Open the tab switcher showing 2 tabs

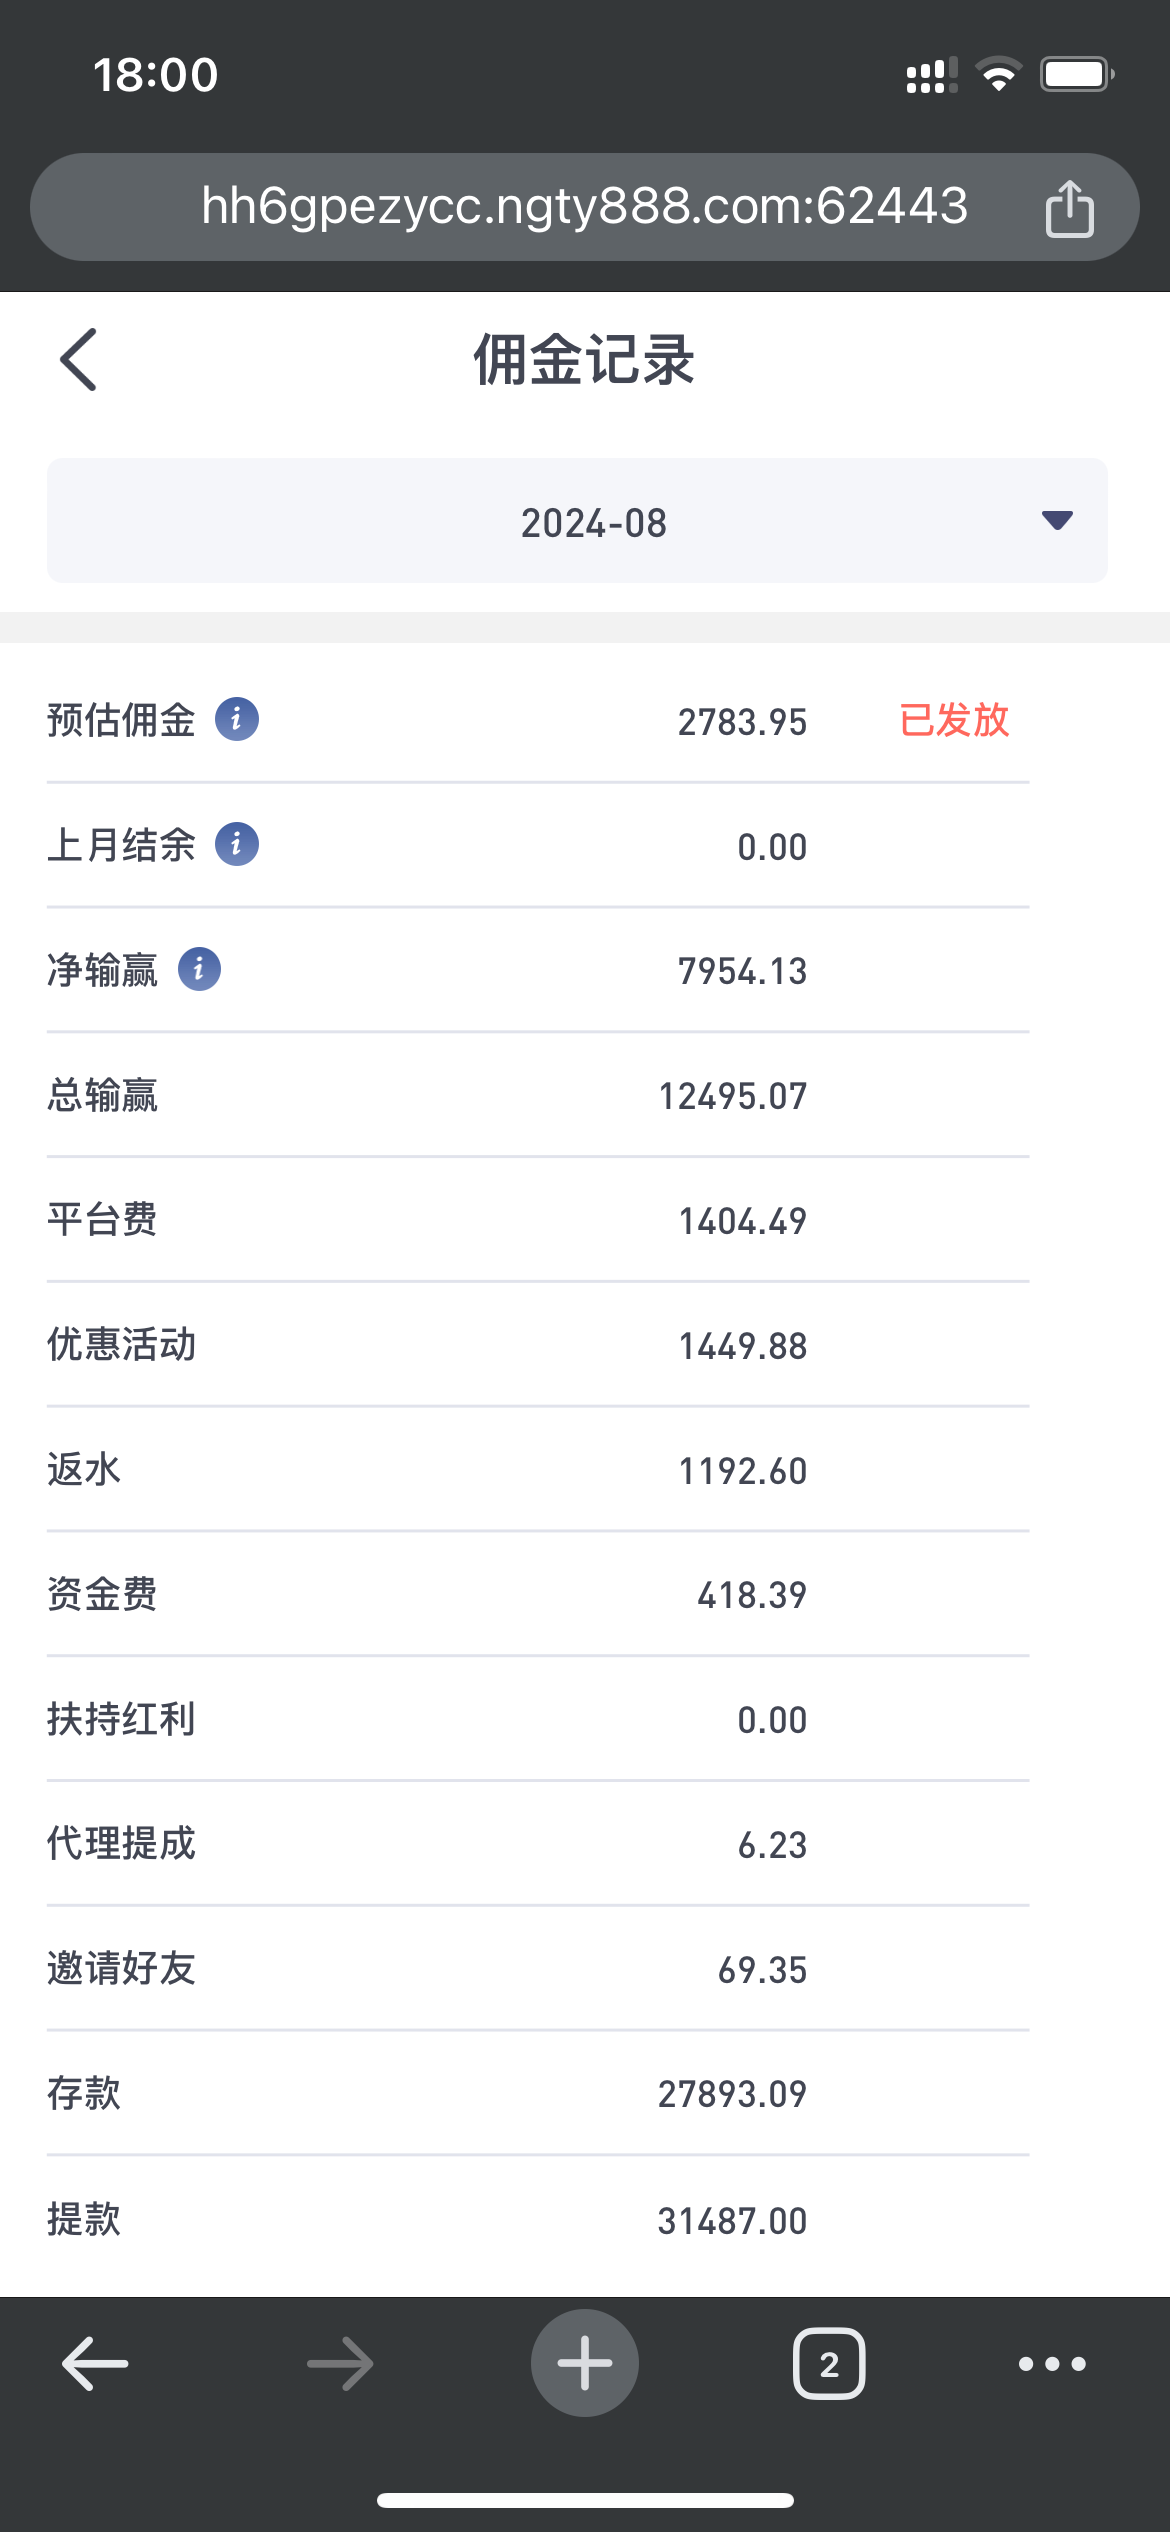(829, 2364)
